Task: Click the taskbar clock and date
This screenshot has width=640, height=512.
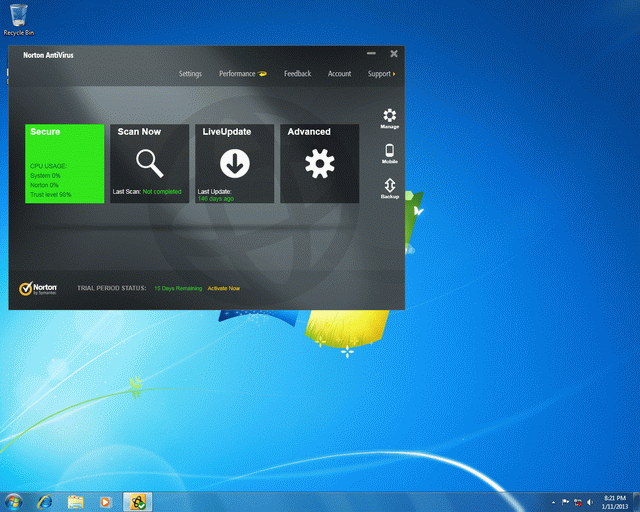Action: point(615,502)
